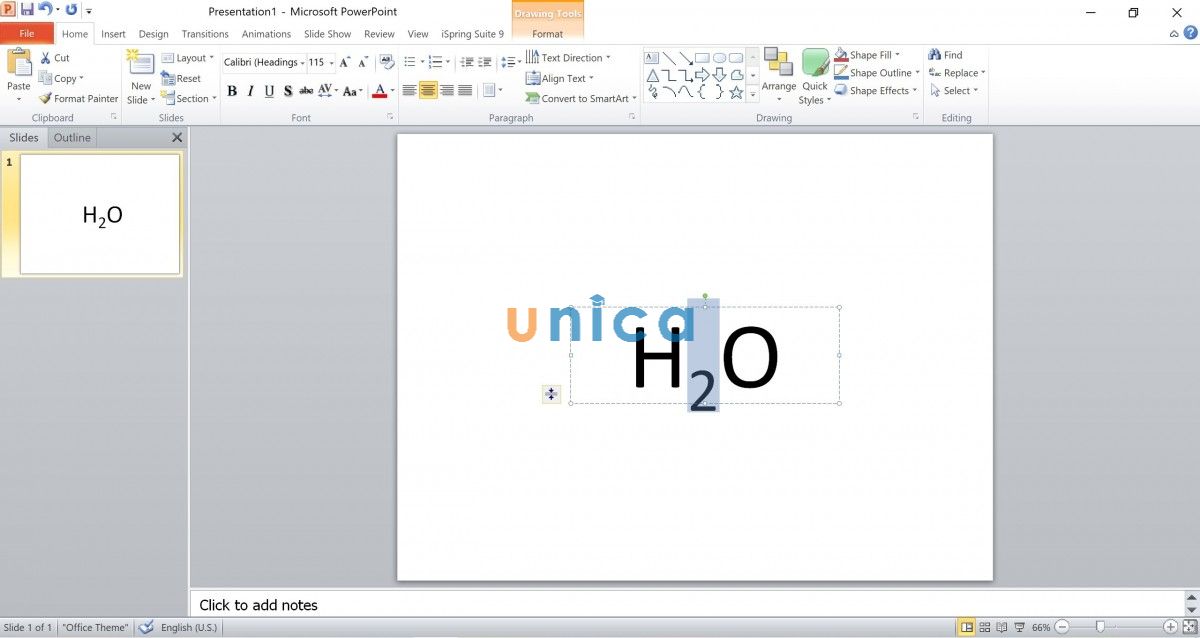1200x638 pixels.
Task: Select the Format Painter tool
Action: (x=78, y=98)
